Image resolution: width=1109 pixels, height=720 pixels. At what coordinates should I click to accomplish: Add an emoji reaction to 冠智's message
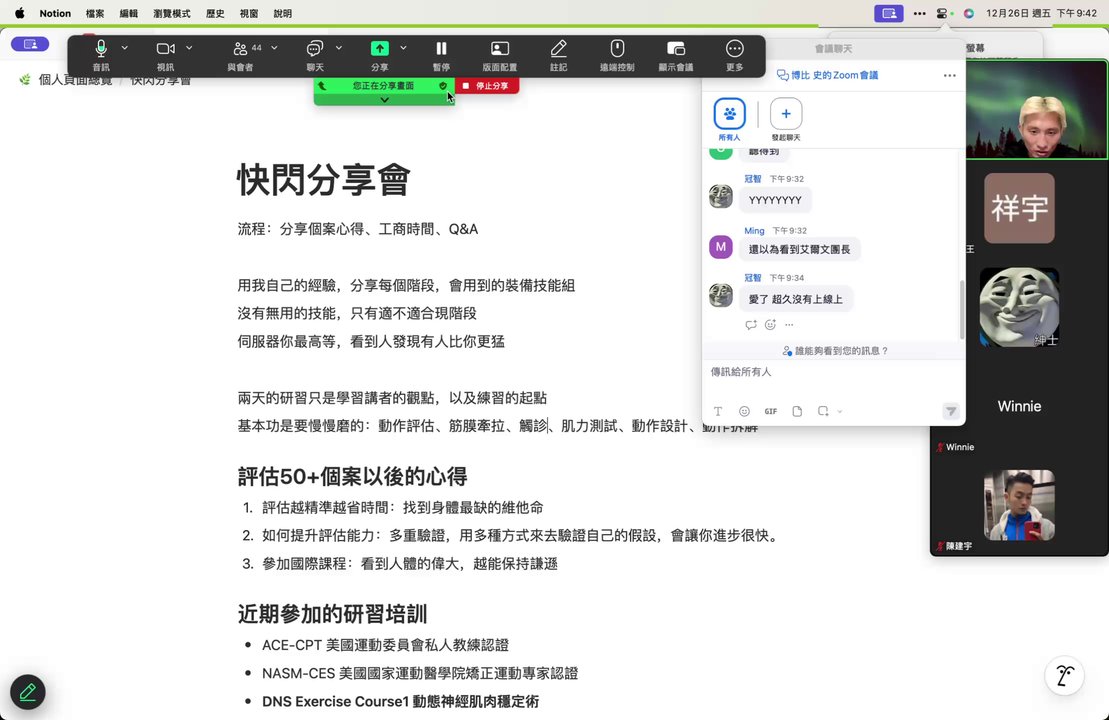[x=769, y=324]
